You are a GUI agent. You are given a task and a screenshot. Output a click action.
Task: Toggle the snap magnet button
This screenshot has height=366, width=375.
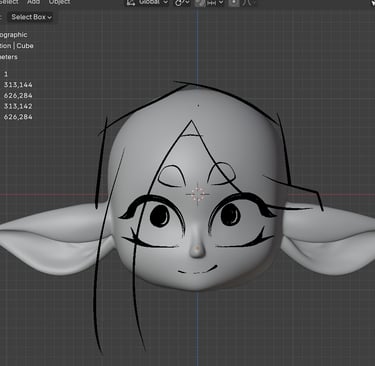[x=200, y=2]
